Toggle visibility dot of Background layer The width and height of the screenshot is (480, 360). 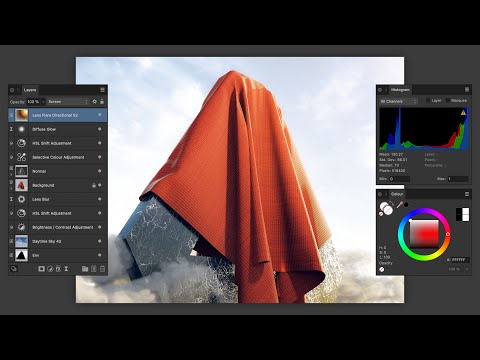99,185
